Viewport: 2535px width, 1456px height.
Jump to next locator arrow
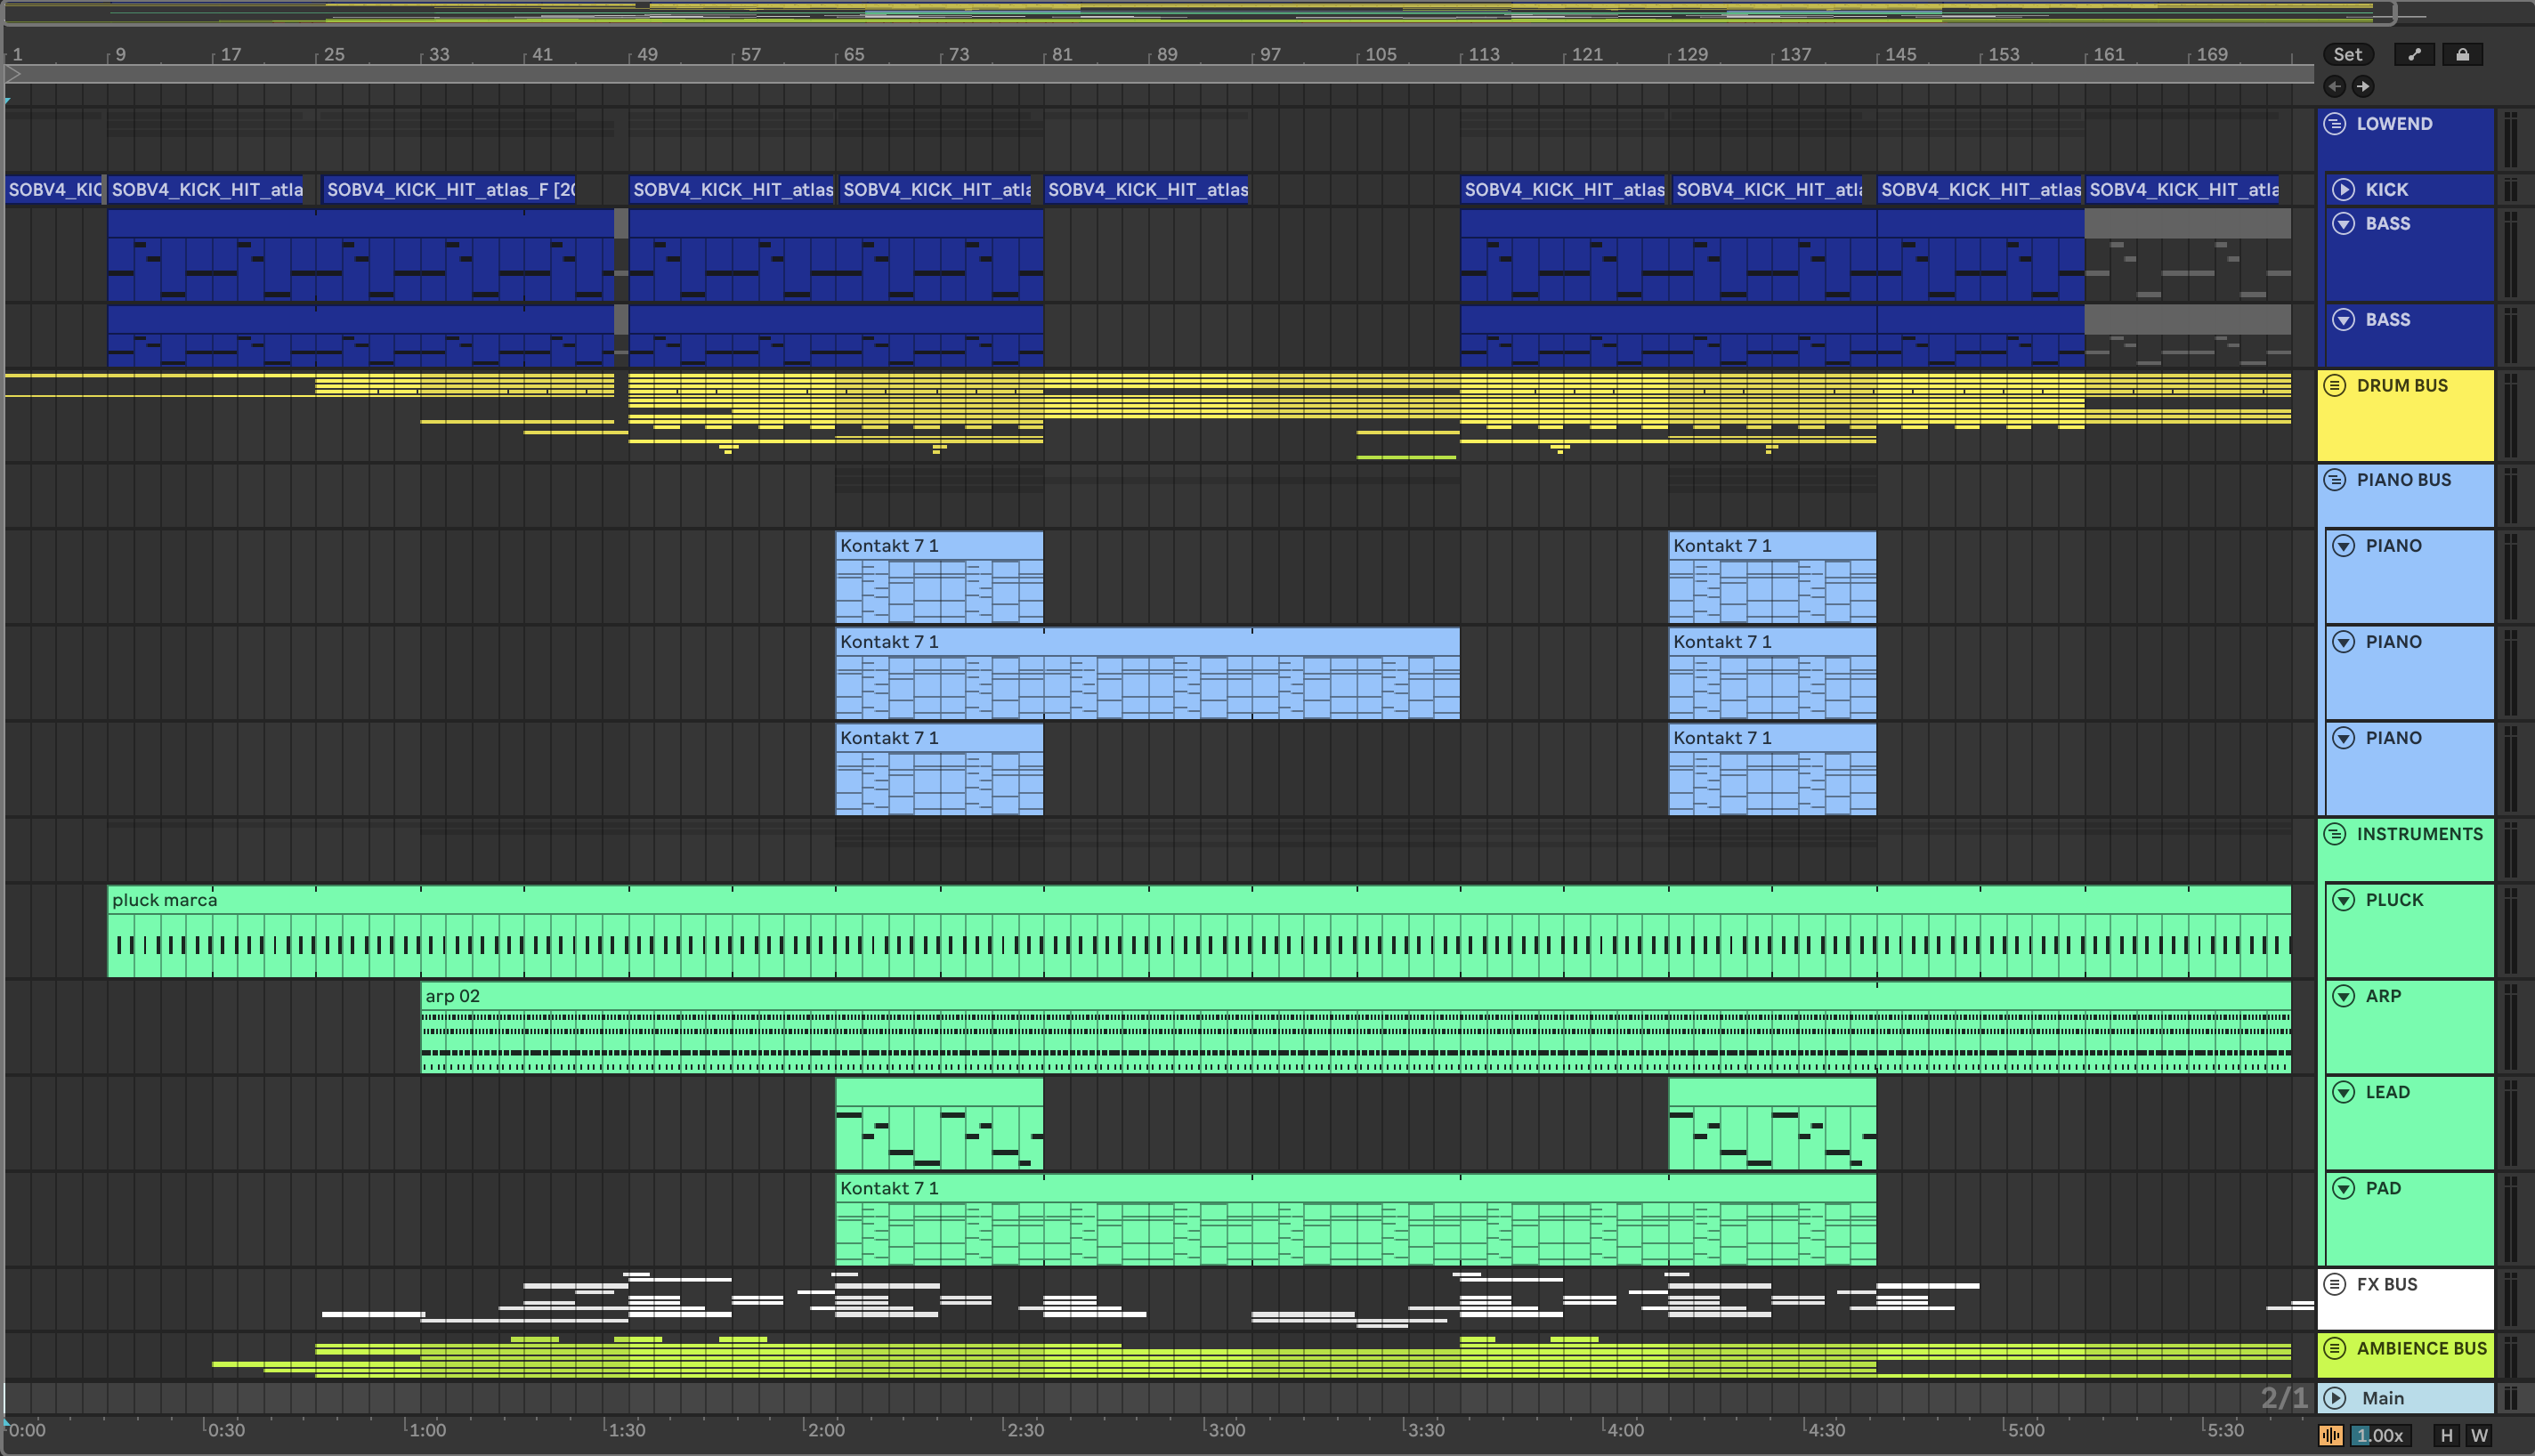click(x=2362, y=86)
